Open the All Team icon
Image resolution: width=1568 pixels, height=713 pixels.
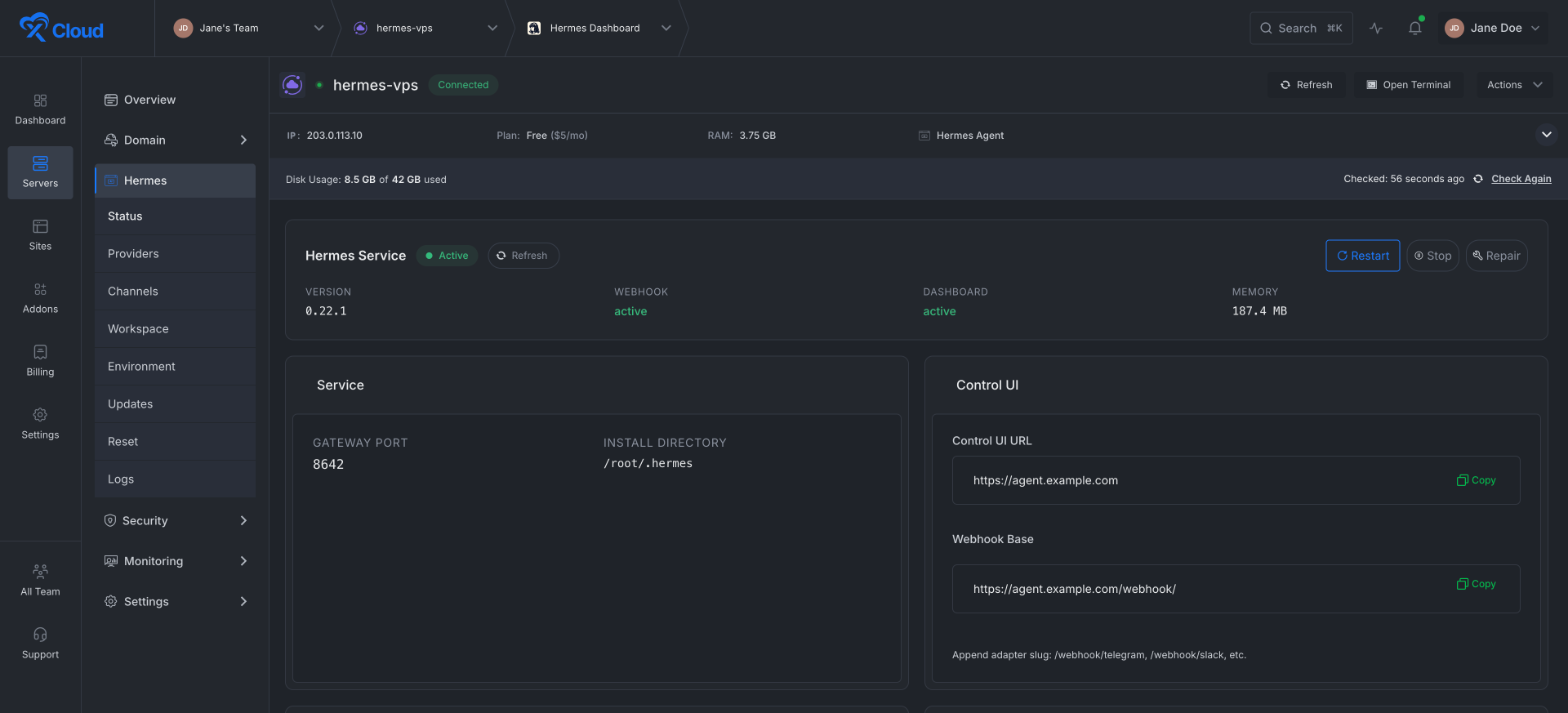(x=40, y=572)
